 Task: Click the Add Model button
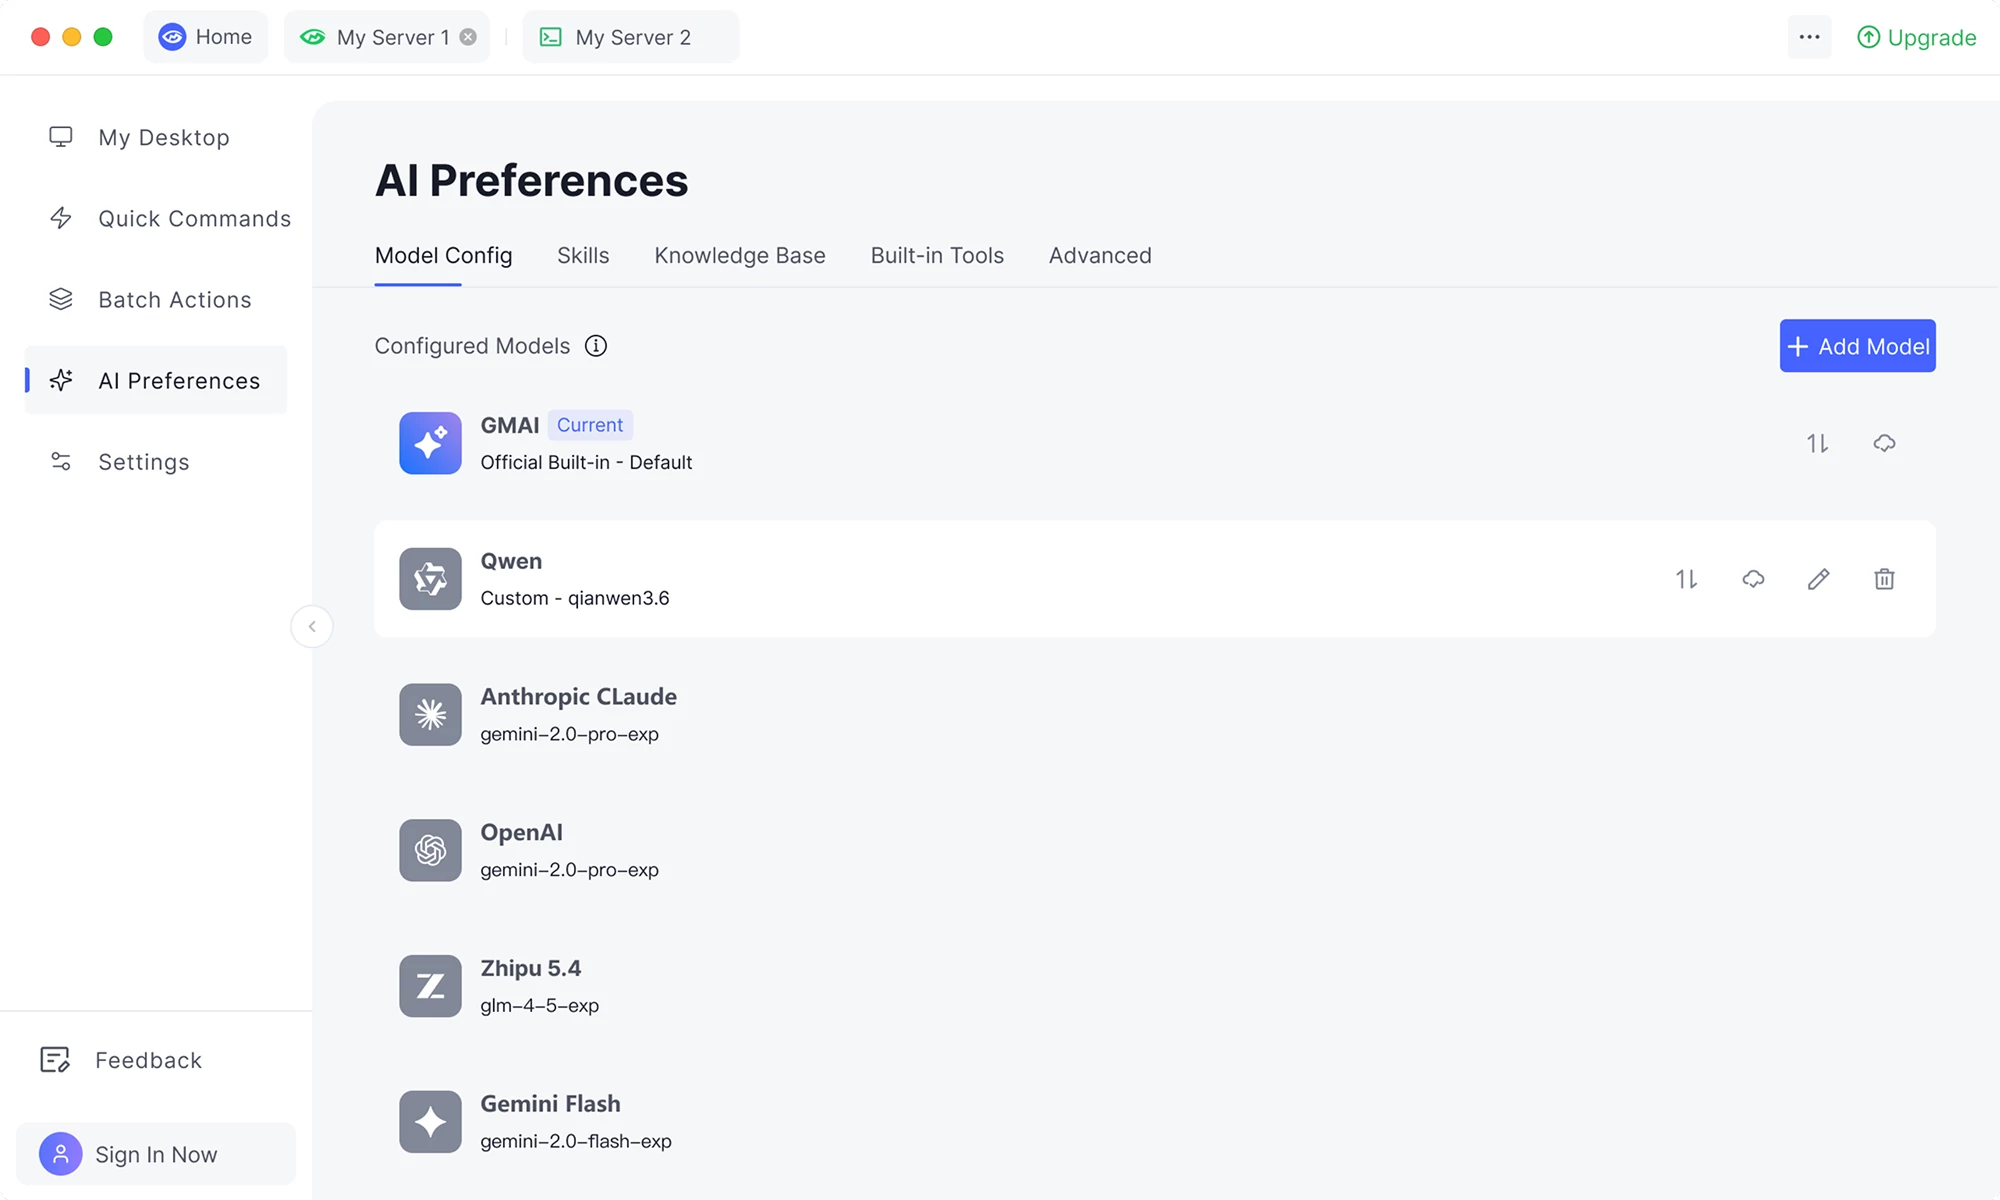(x=1857, y=346)
